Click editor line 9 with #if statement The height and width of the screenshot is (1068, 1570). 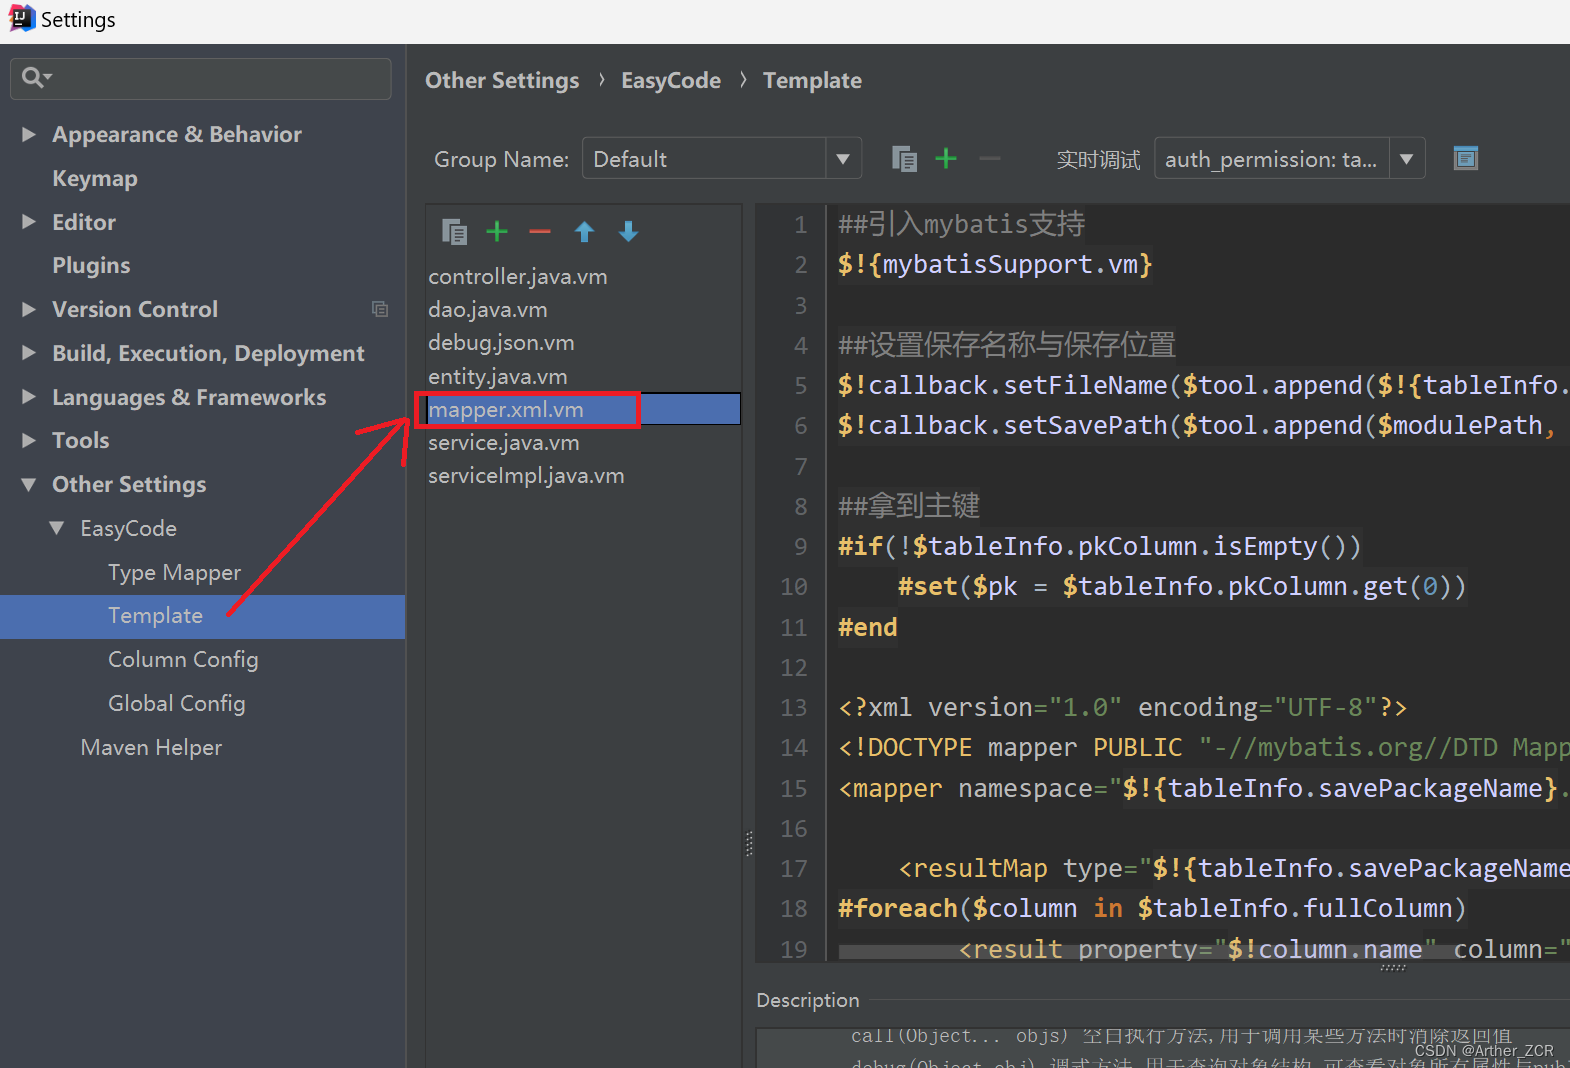pos(1099,546)
